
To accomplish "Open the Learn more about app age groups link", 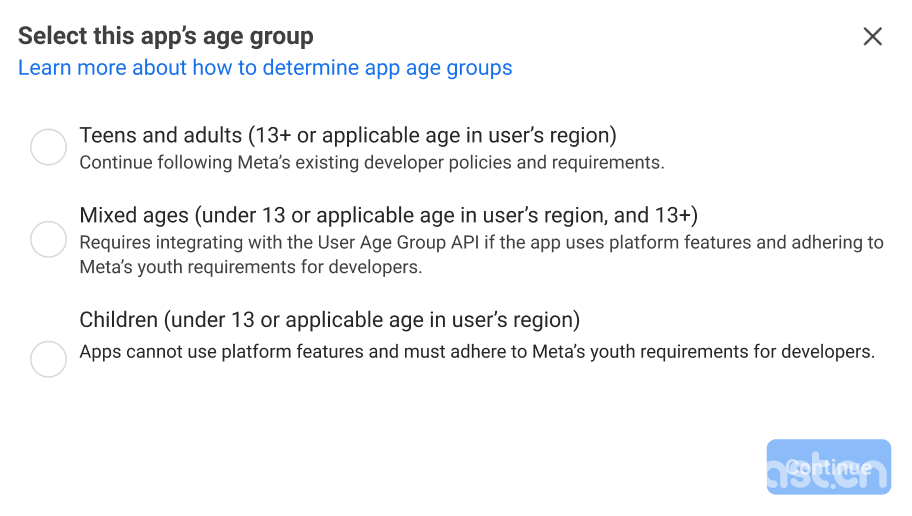I will click(x=265, y=67).
